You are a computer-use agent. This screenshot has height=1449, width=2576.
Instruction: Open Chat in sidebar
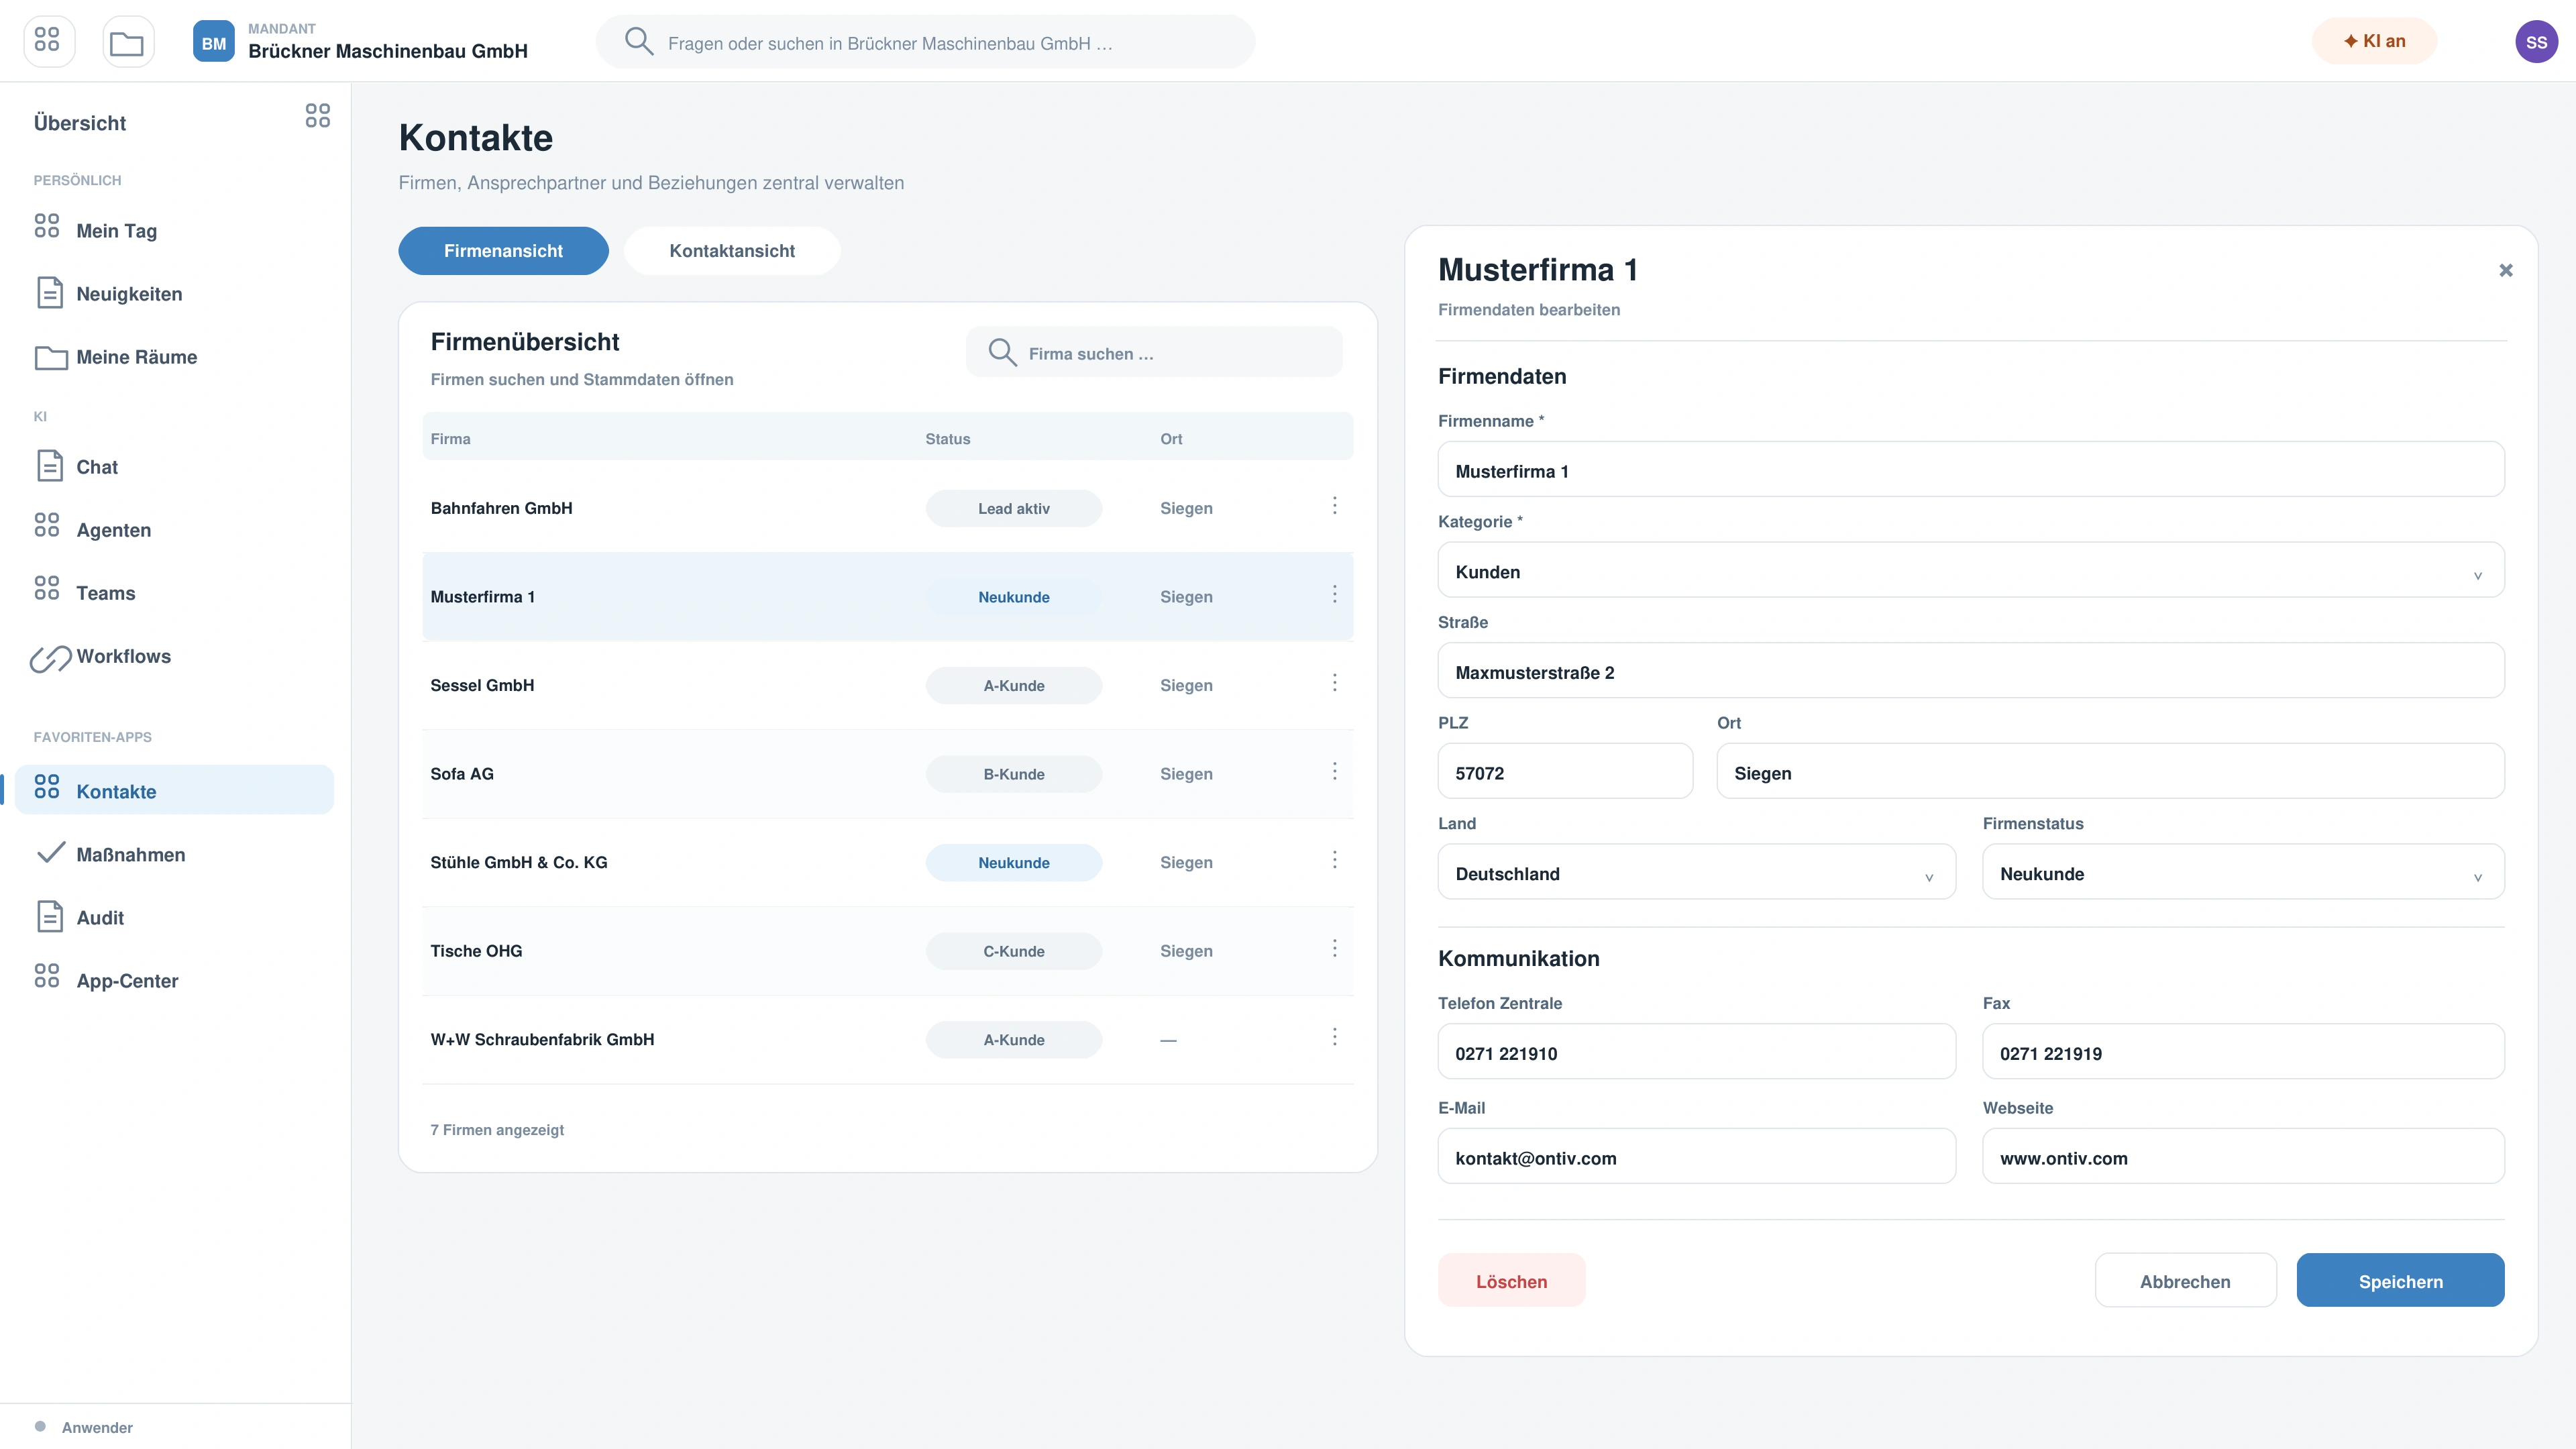click(x=175, y=467)
